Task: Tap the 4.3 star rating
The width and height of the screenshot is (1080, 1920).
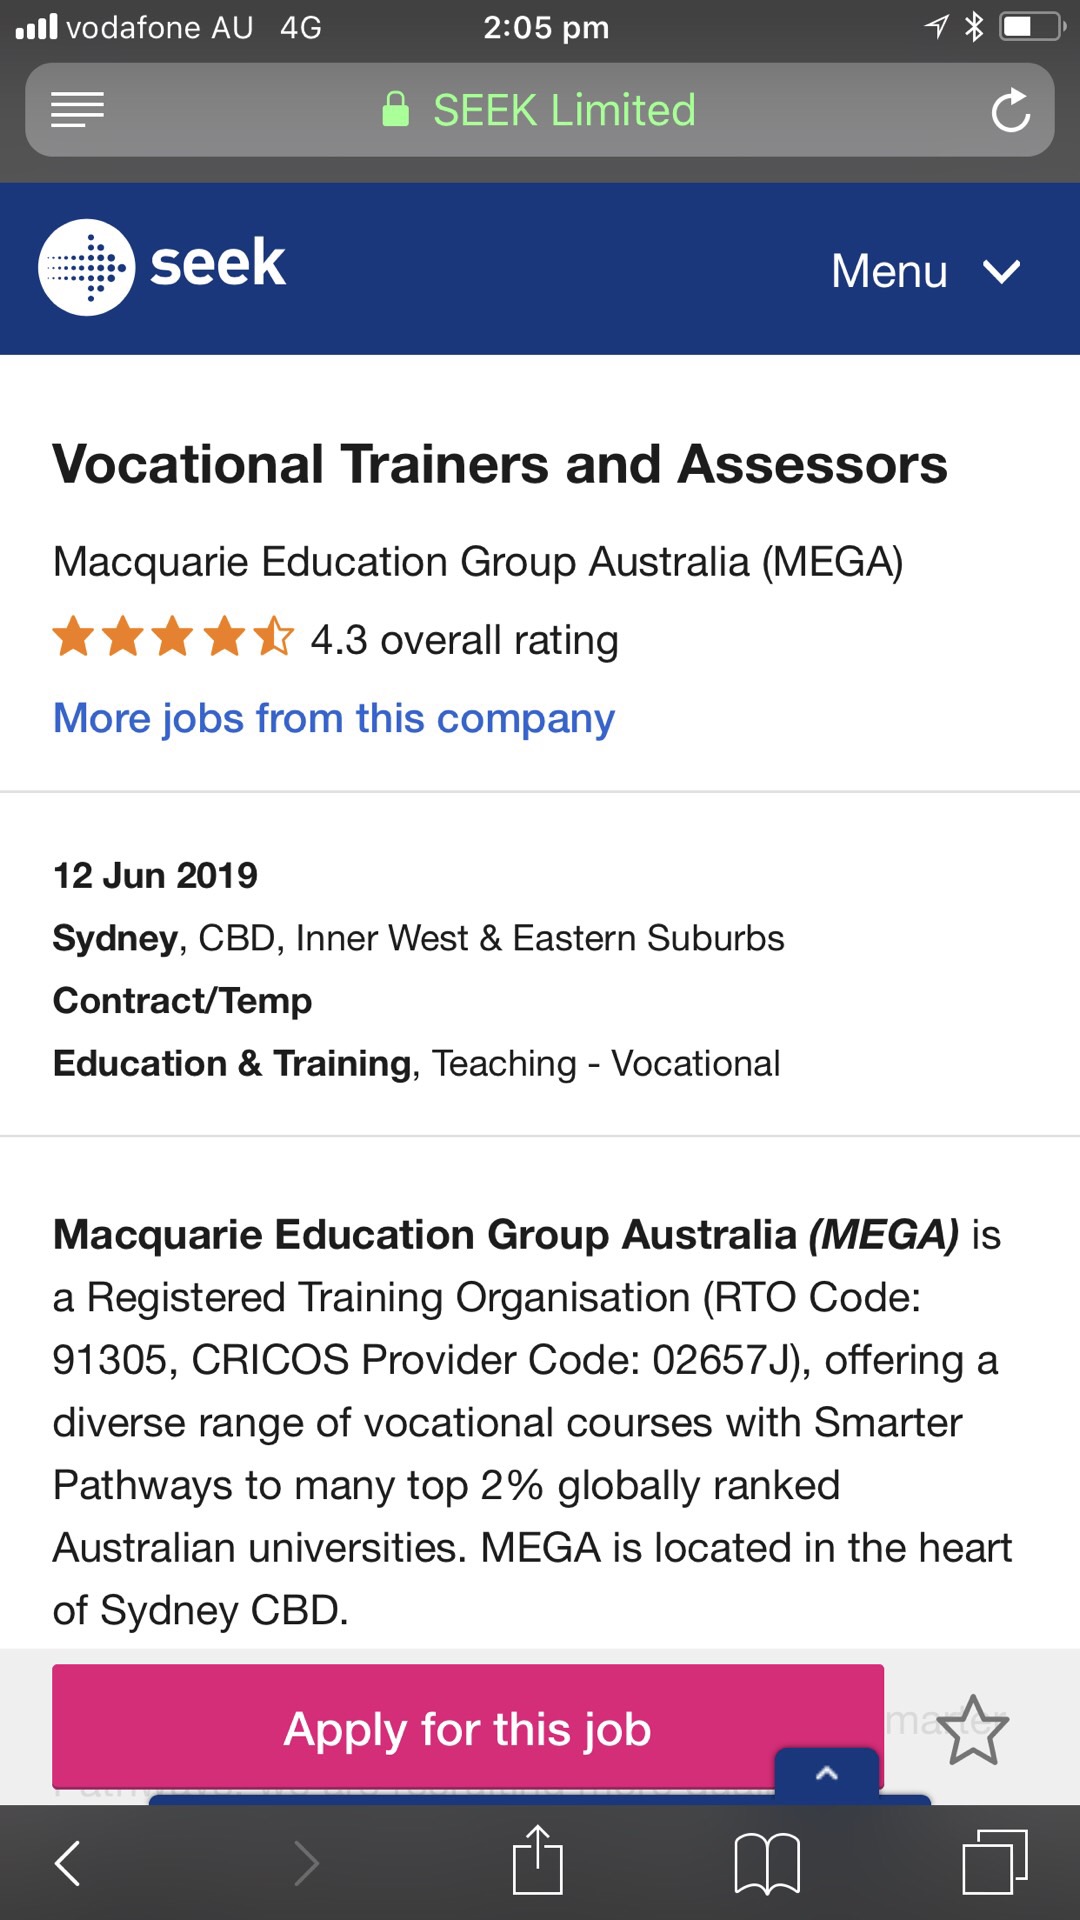Action: (x=335, y=640)
